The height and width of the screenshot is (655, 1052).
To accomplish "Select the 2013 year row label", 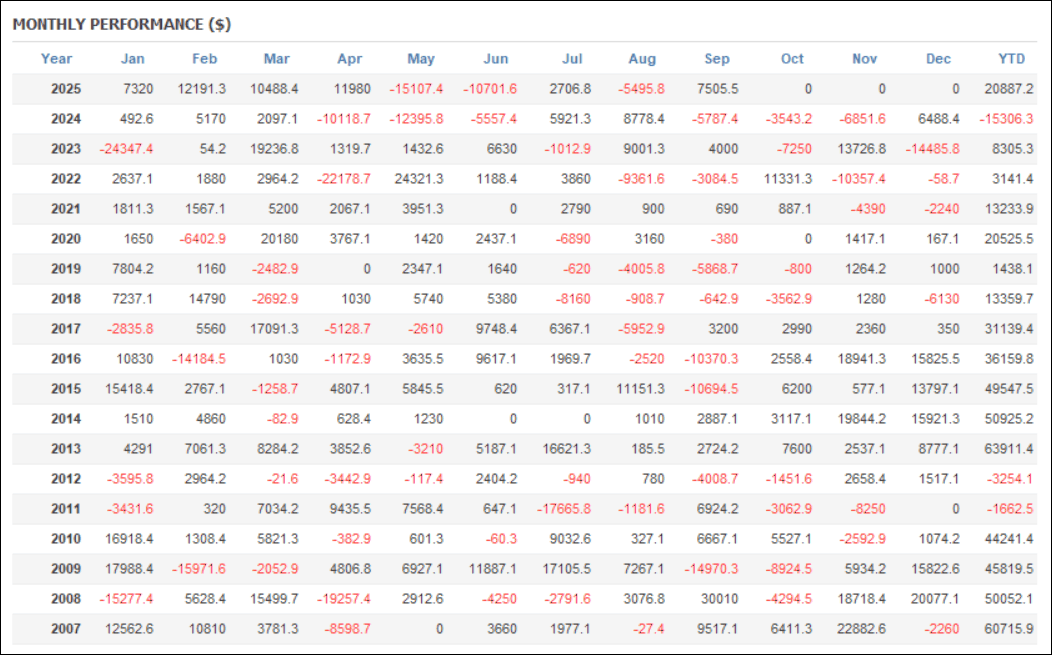I will (x=66, y=450).
